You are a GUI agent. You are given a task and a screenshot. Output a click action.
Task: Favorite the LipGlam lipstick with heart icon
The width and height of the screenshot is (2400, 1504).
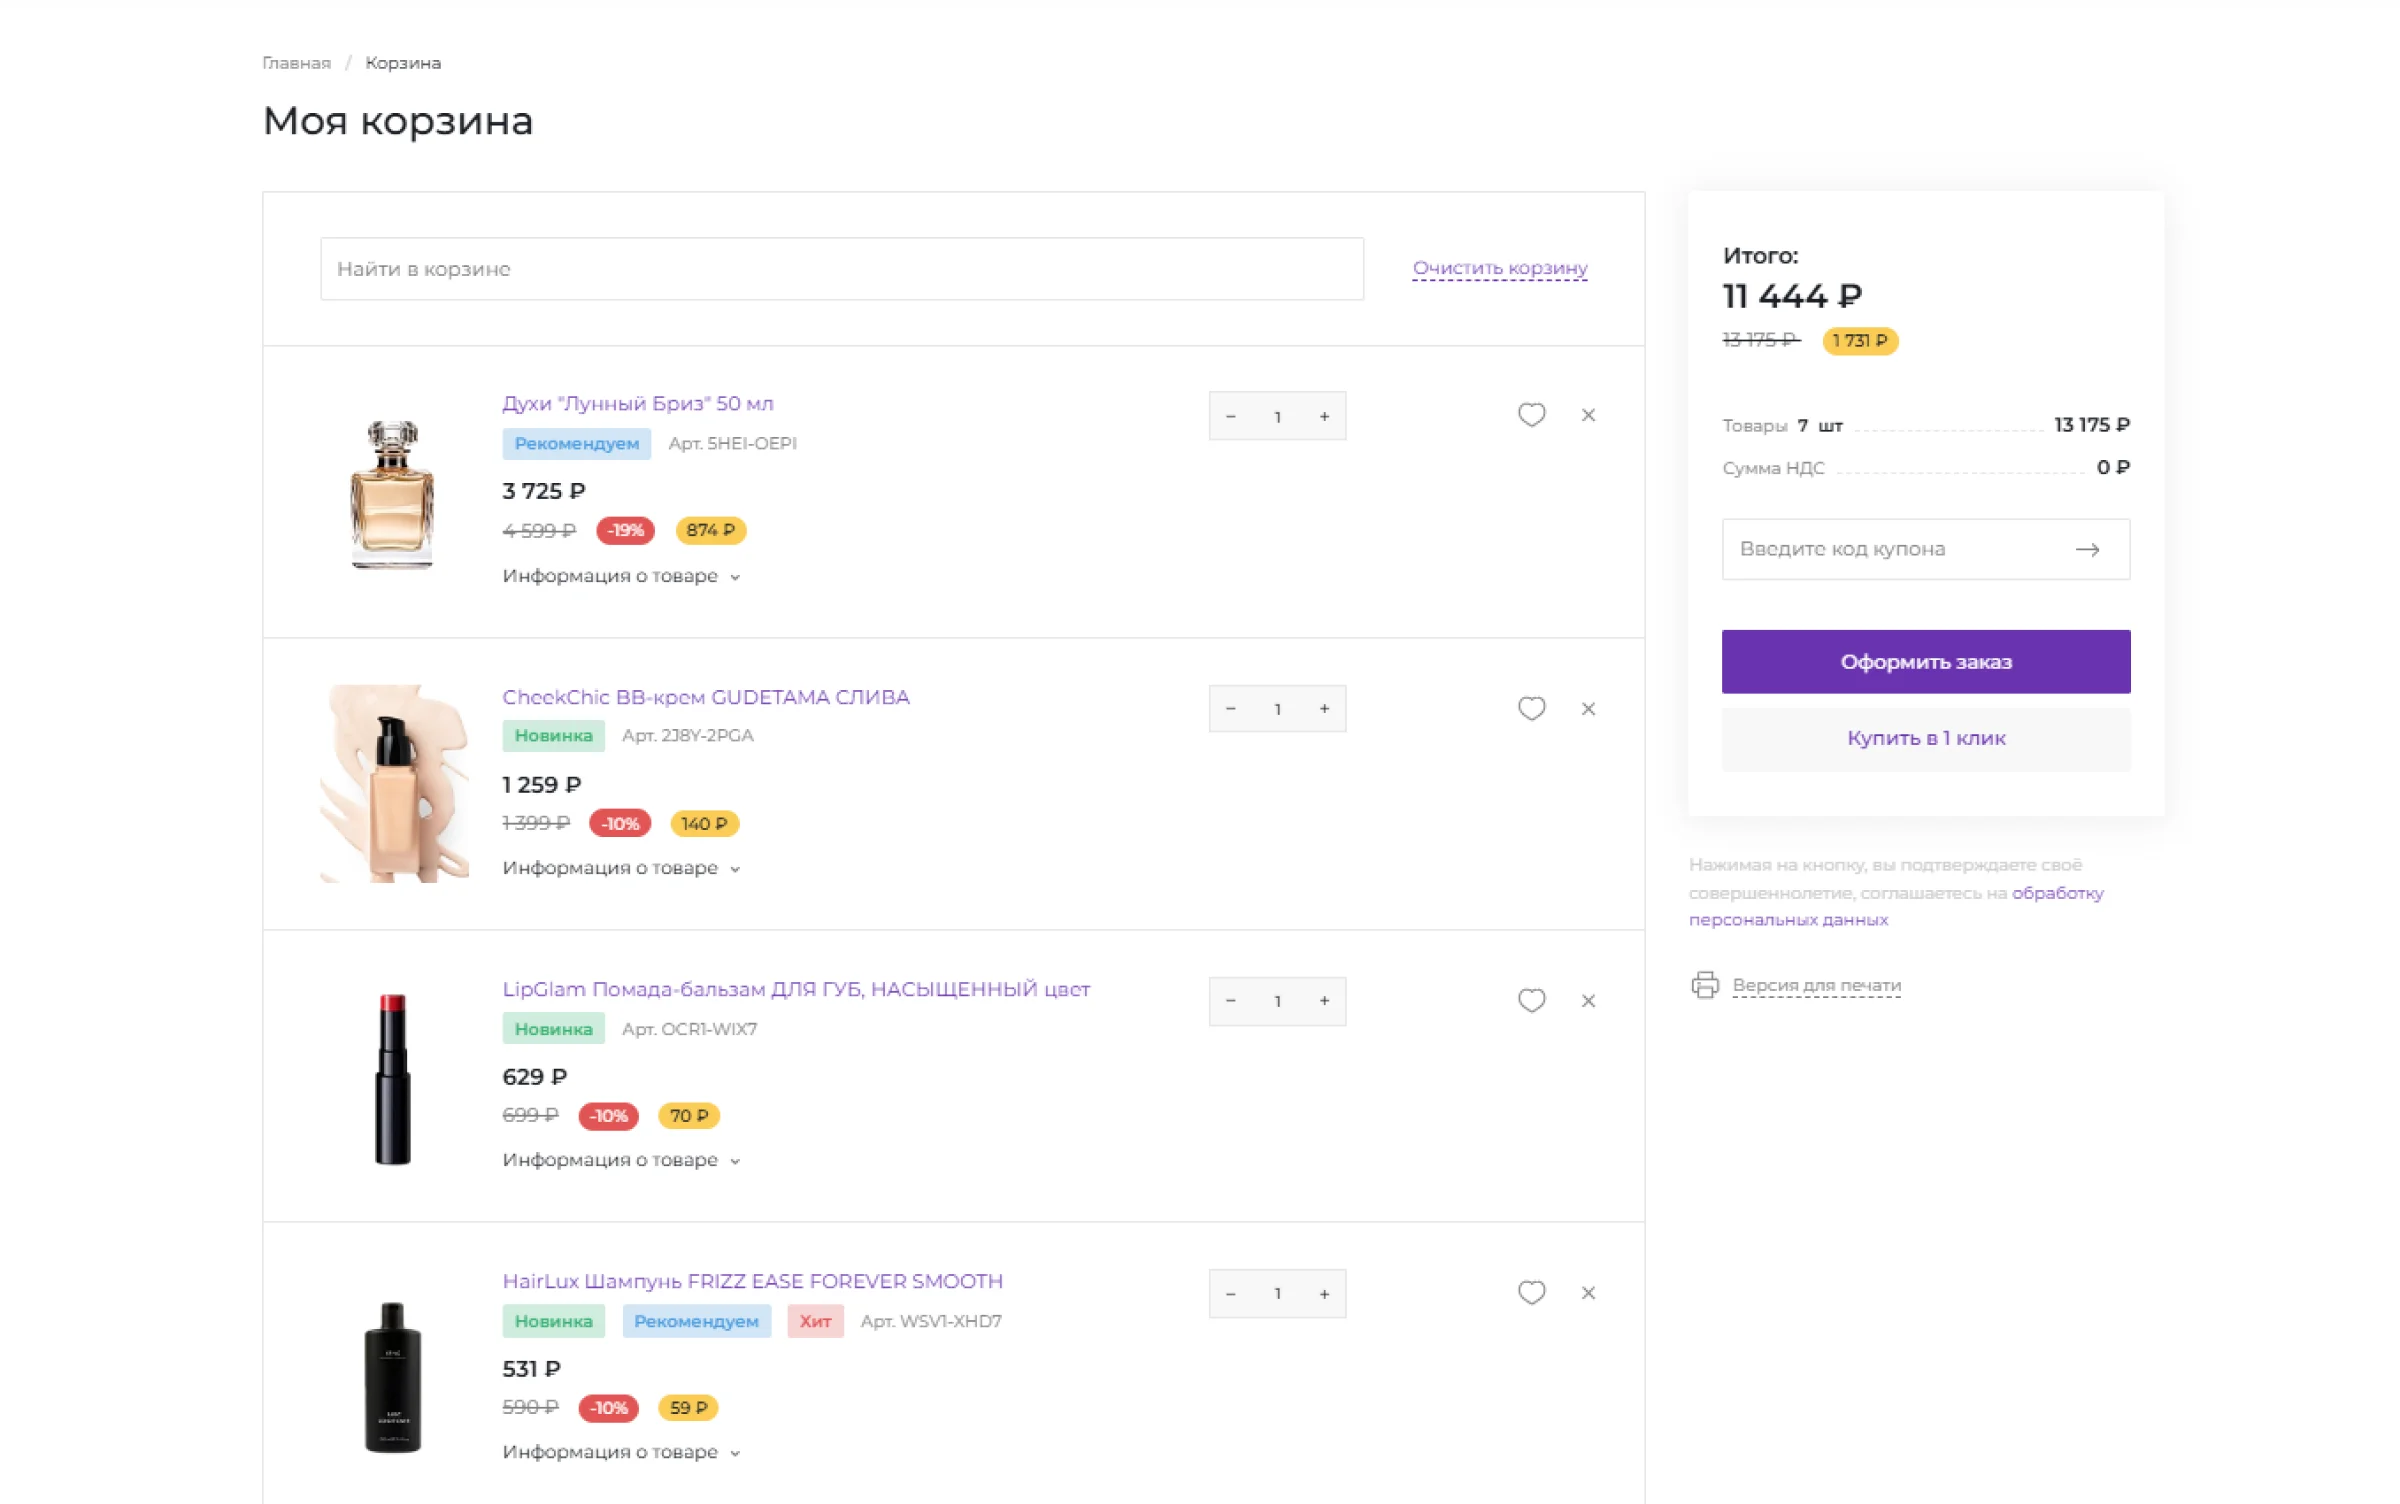click(1531, 1001)
